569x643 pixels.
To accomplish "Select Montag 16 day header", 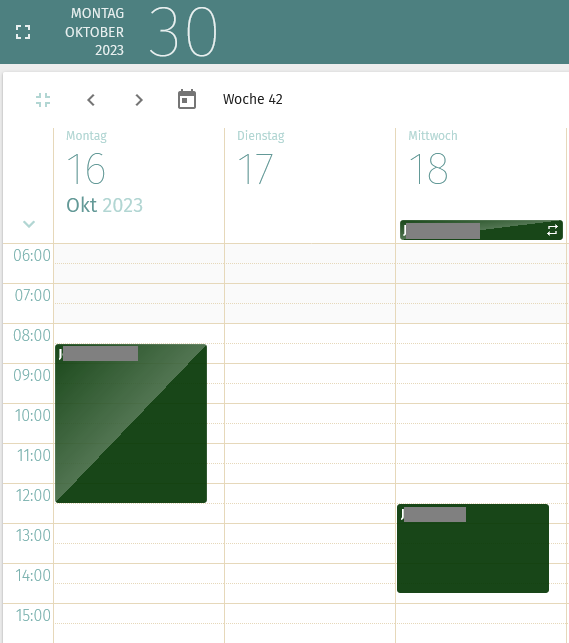I will [86, 160].
